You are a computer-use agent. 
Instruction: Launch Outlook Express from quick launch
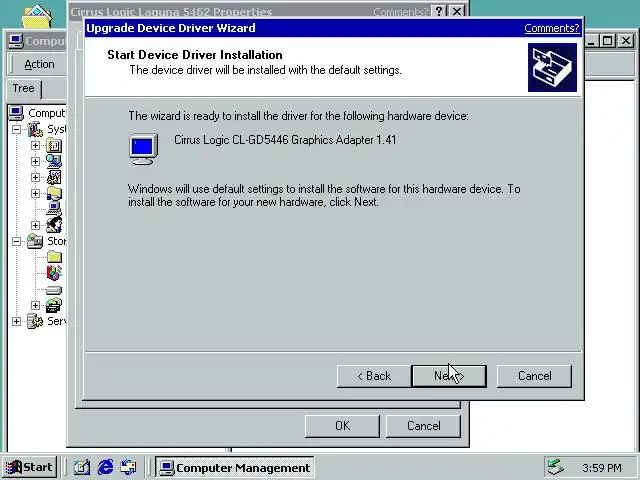[x=129, y=467]
